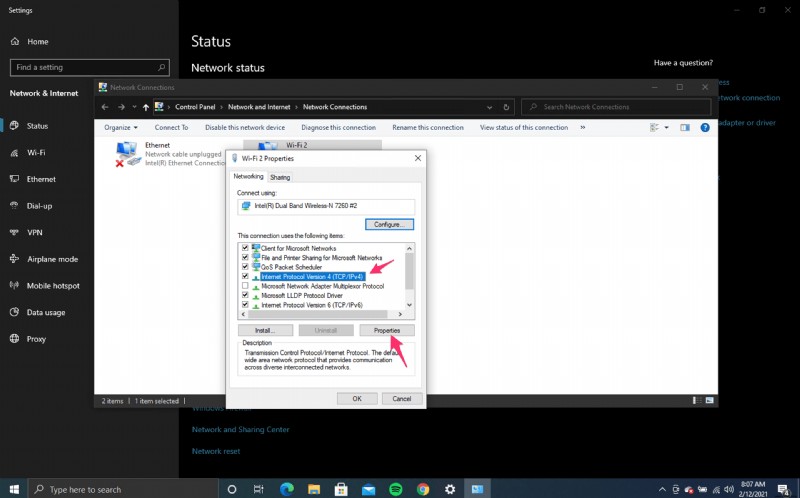Open Status page in Settings sidebar
The image size is (800, 498).
pyautogui.click(x=37, y=126)
